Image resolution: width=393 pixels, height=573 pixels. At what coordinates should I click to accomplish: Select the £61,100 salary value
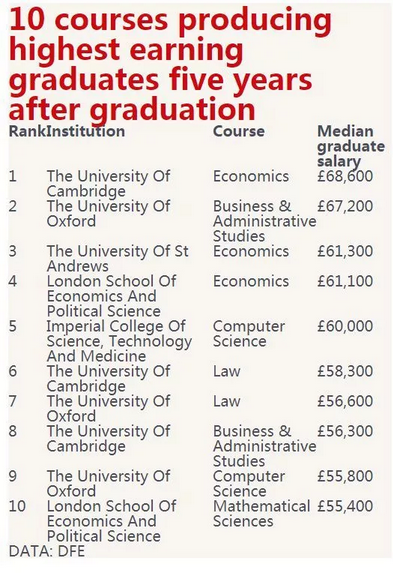pos(345,281)
